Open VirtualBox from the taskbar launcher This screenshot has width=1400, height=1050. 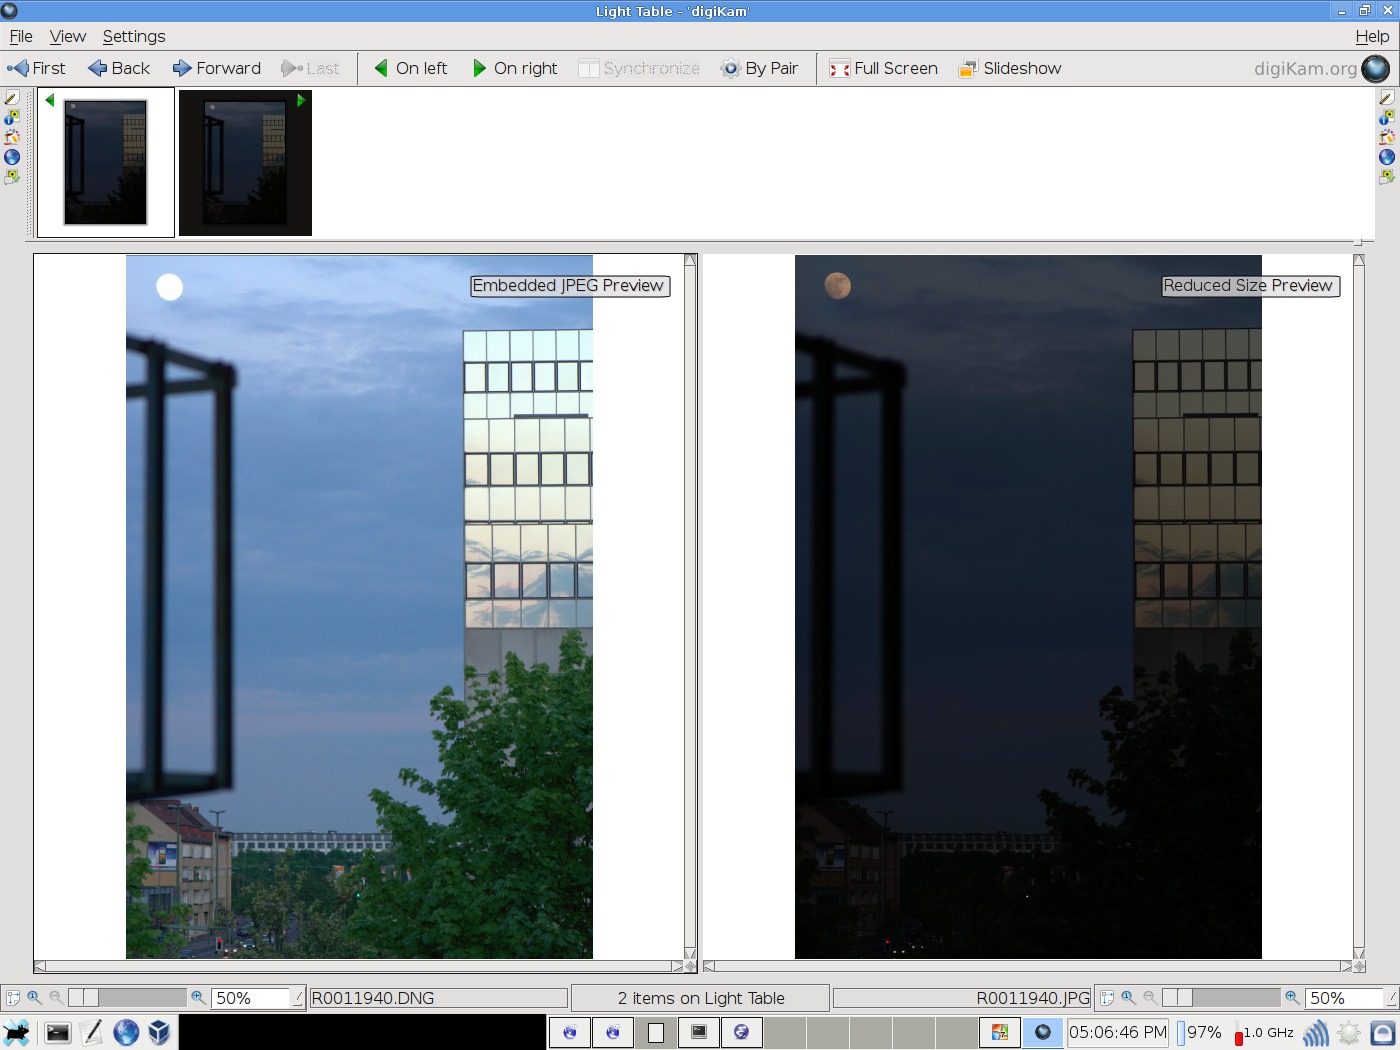pos(159,1032)
